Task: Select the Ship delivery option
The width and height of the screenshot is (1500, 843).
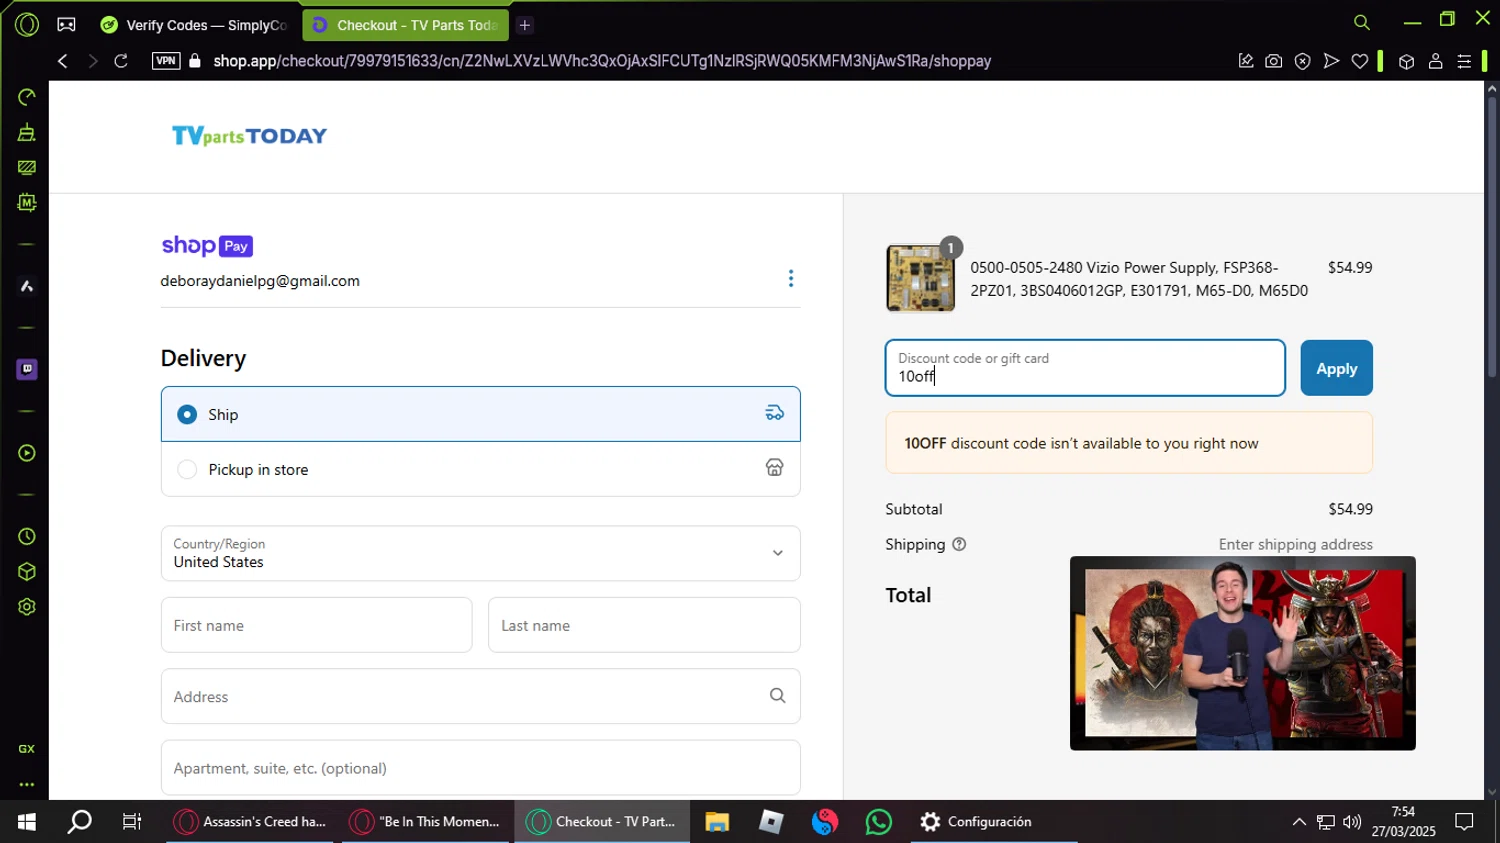Action: 187,414
